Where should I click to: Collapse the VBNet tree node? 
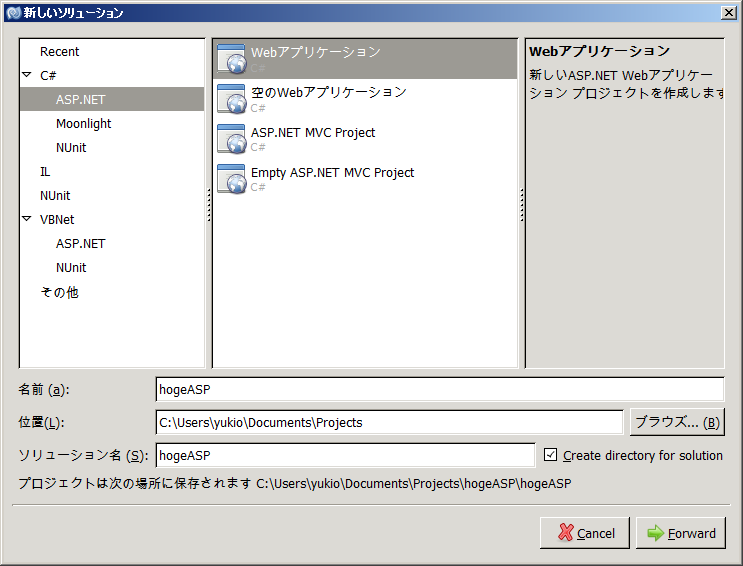point(27,219)
